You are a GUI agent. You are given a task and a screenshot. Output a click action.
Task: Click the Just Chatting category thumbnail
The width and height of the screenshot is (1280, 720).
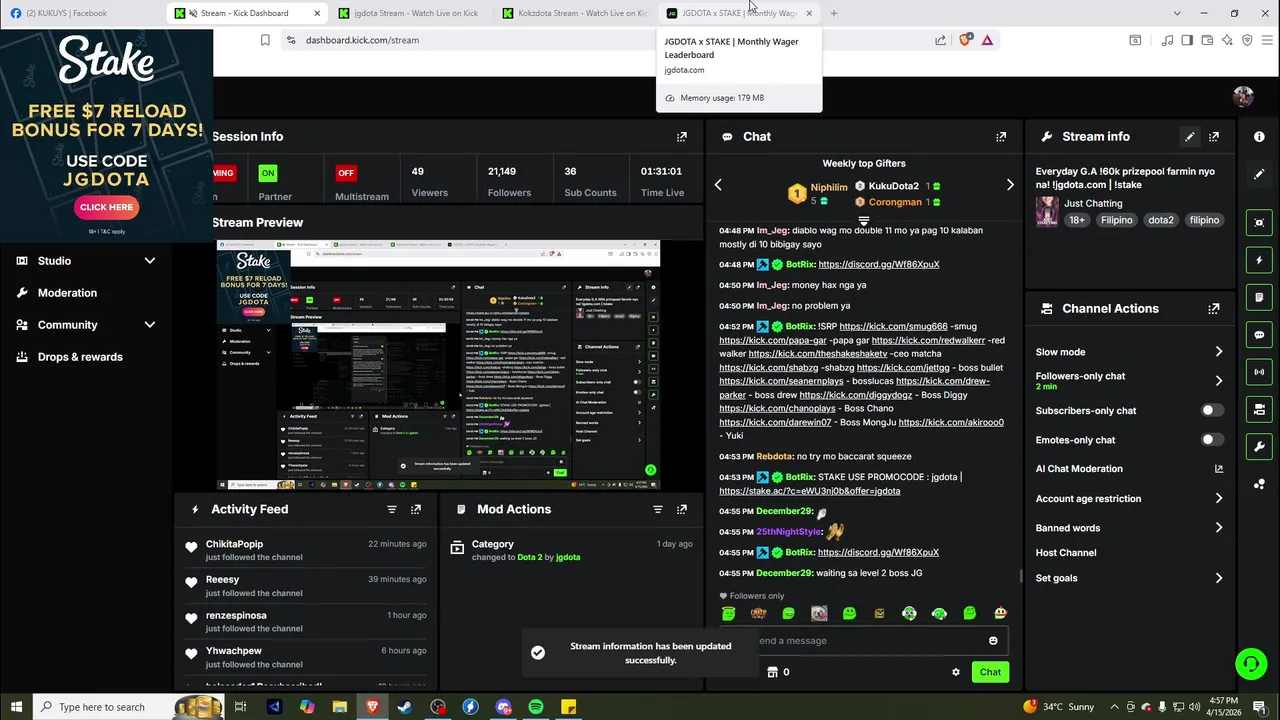click(1047, 211)
